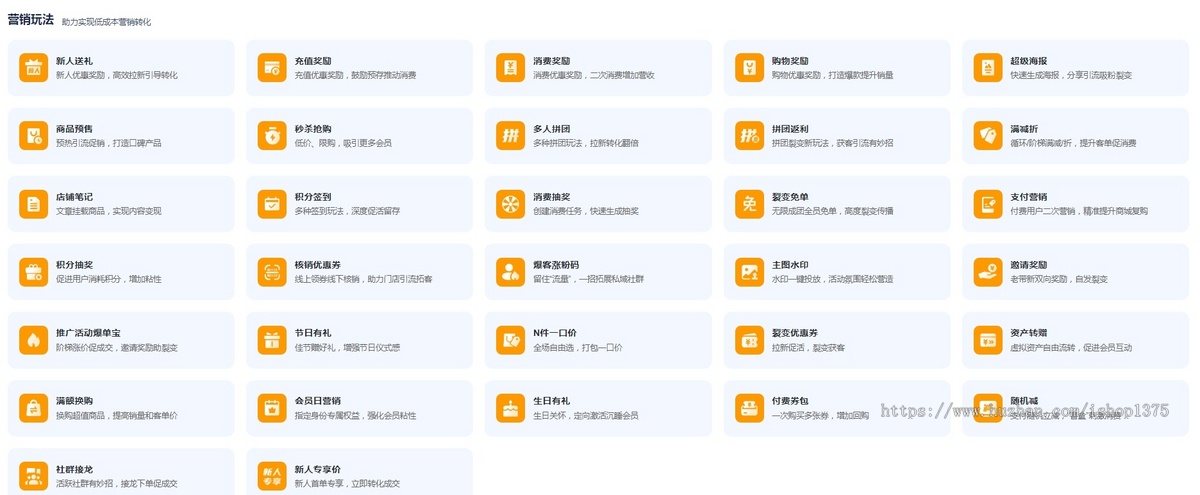Click the 邀请奖励 hand icon
This screenshot has width=1200, height=495.
coord(989,272)
